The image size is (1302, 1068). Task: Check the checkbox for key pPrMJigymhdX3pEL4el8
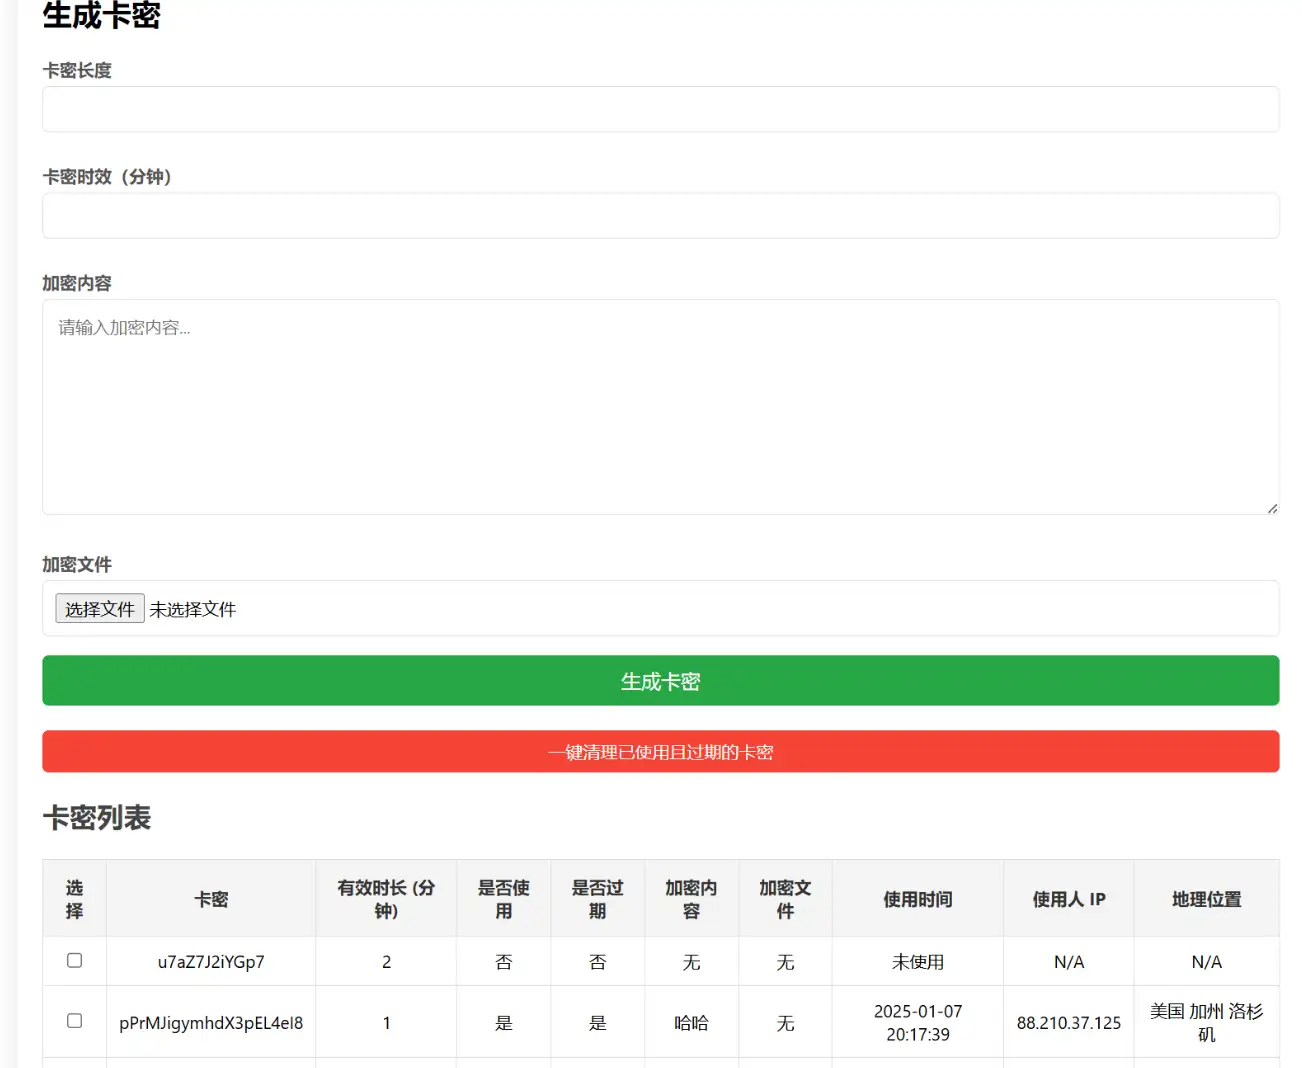tap(74, 1022)
